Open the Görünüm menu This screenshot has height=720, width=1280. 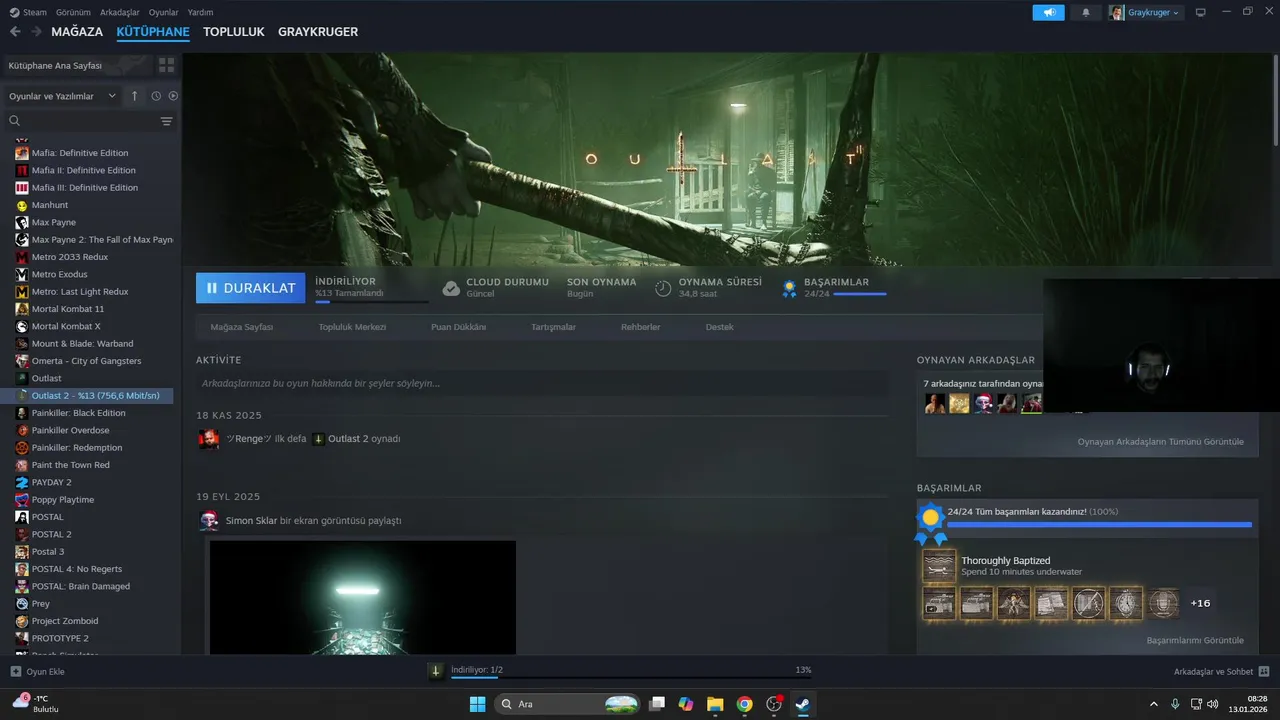coord(74,12)
